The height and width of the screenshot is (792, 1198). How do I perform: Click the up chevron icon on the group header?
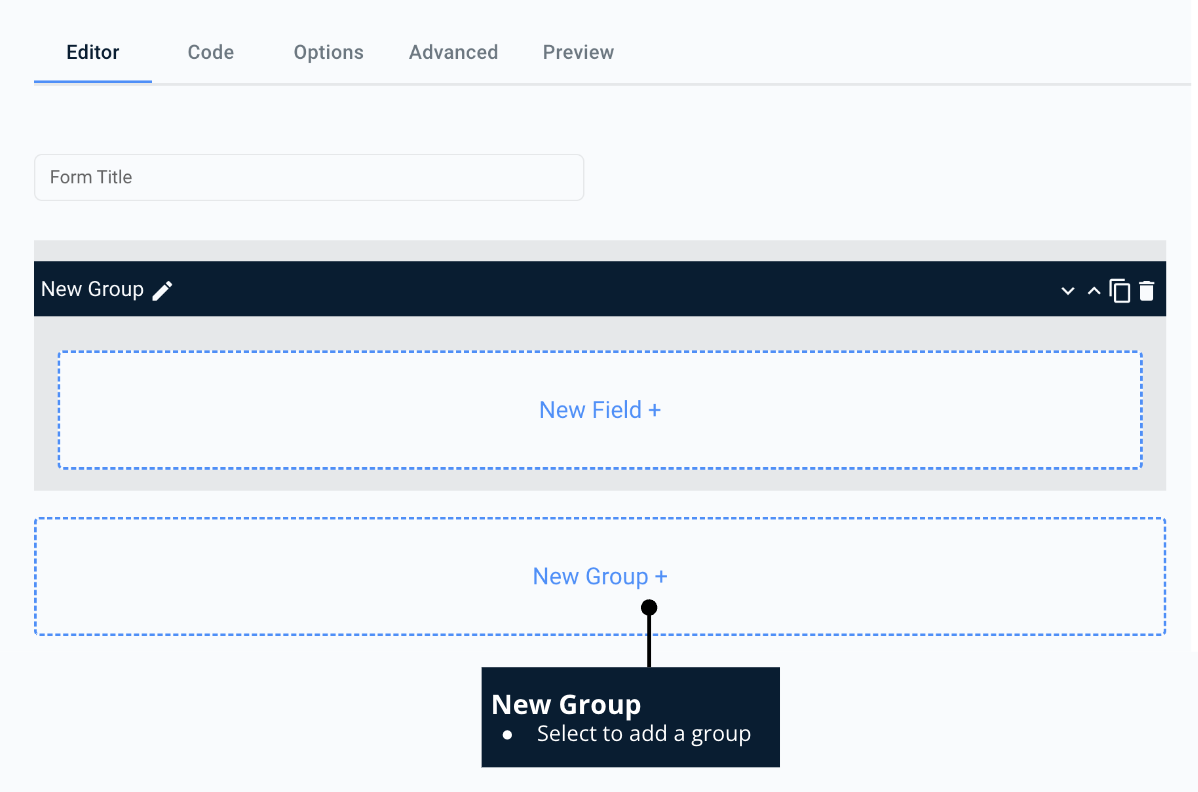[1093, 290]
